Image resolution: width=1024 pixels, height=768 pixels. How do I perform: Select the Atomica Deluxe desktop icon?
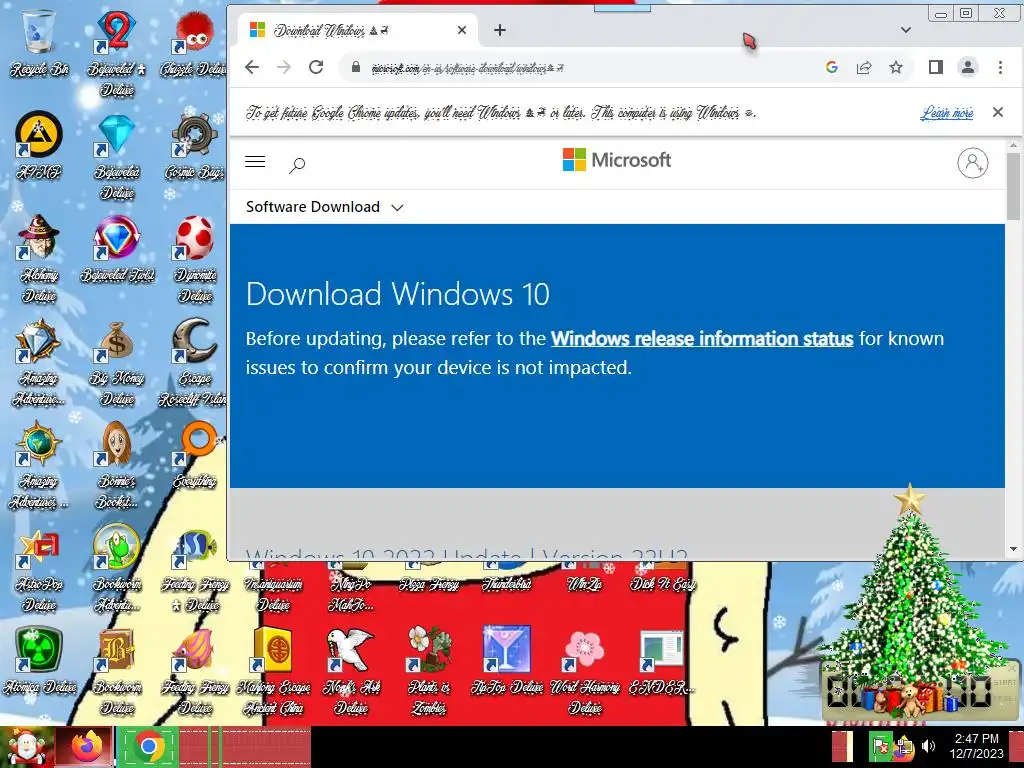[39, 661]
